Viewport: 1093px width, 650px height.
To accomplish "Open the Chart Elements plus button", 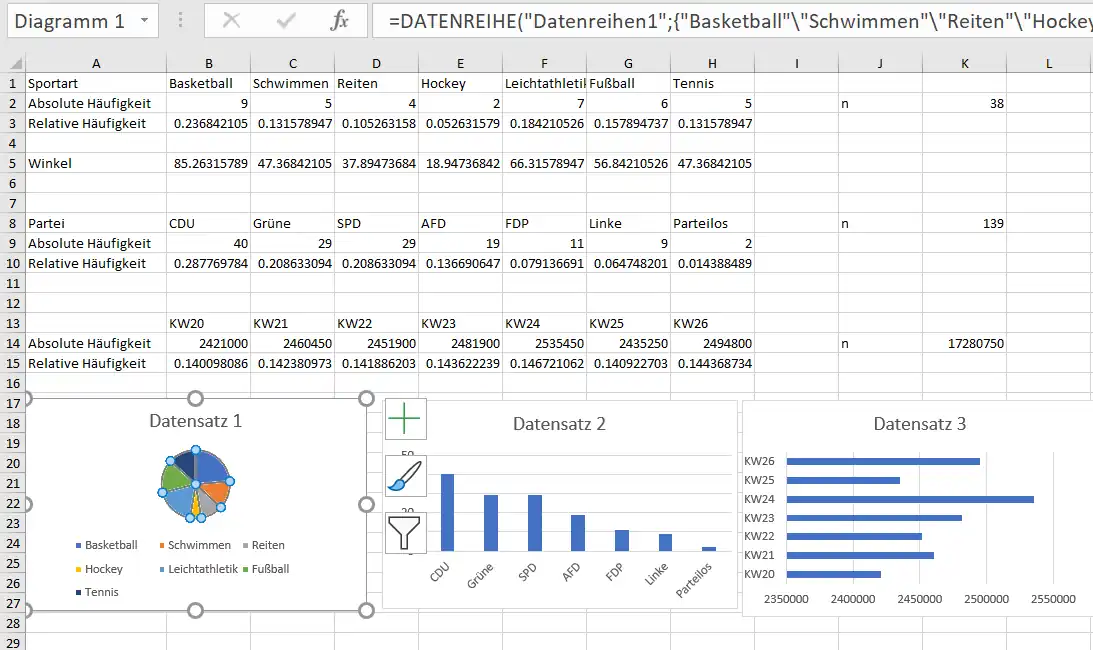I will coord(405,418).
